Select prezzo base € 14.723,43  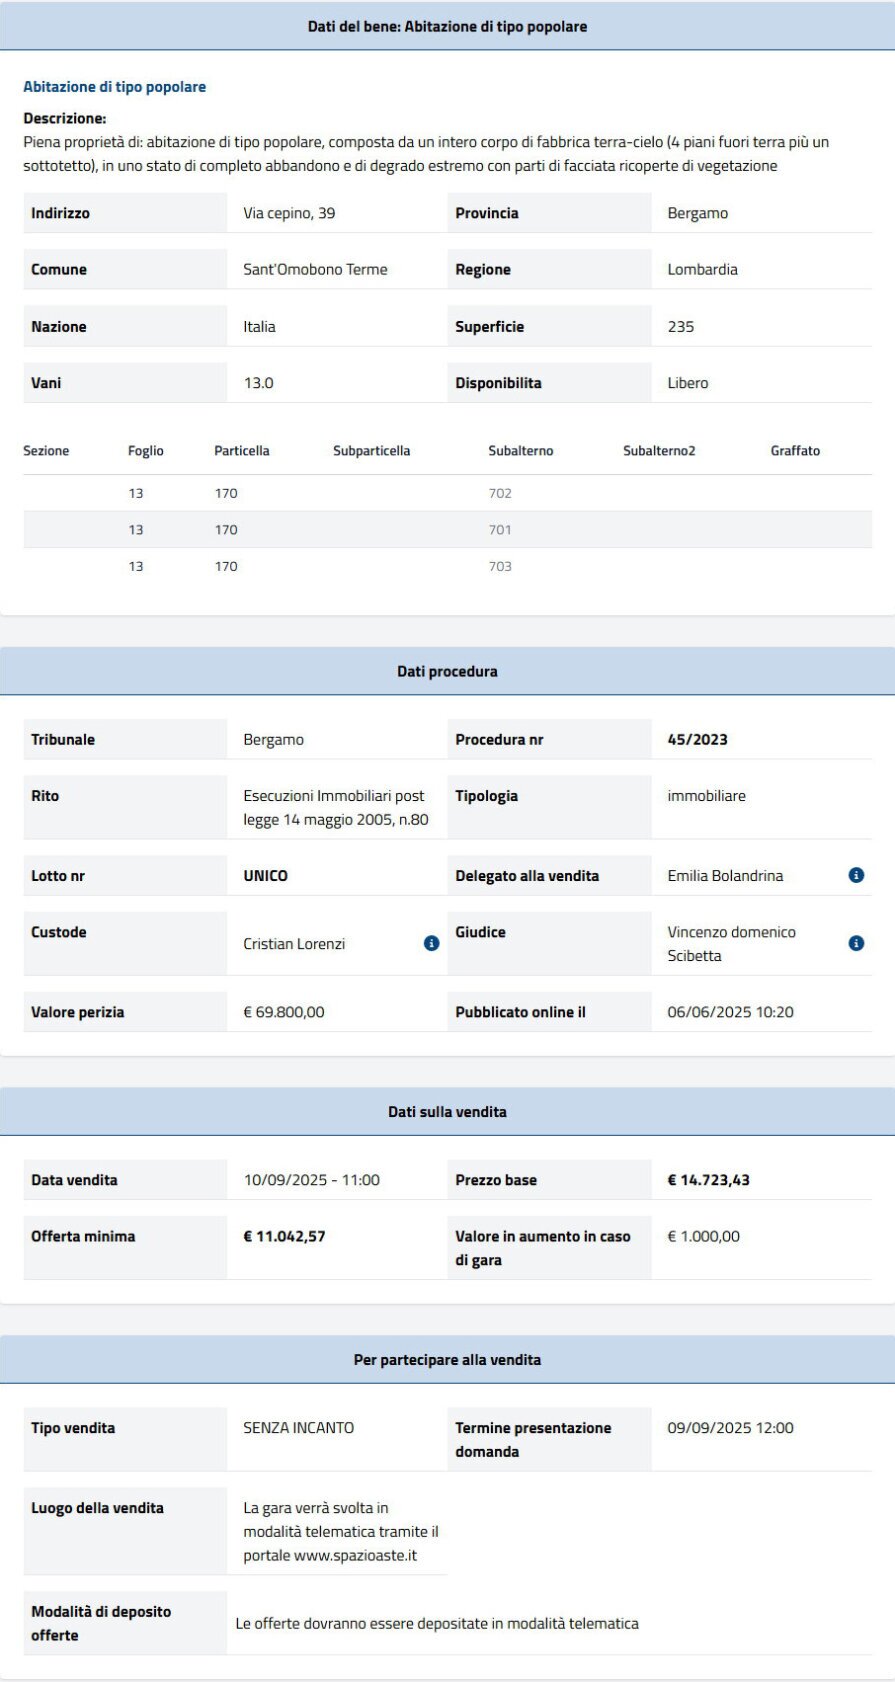pos(708,1180)
